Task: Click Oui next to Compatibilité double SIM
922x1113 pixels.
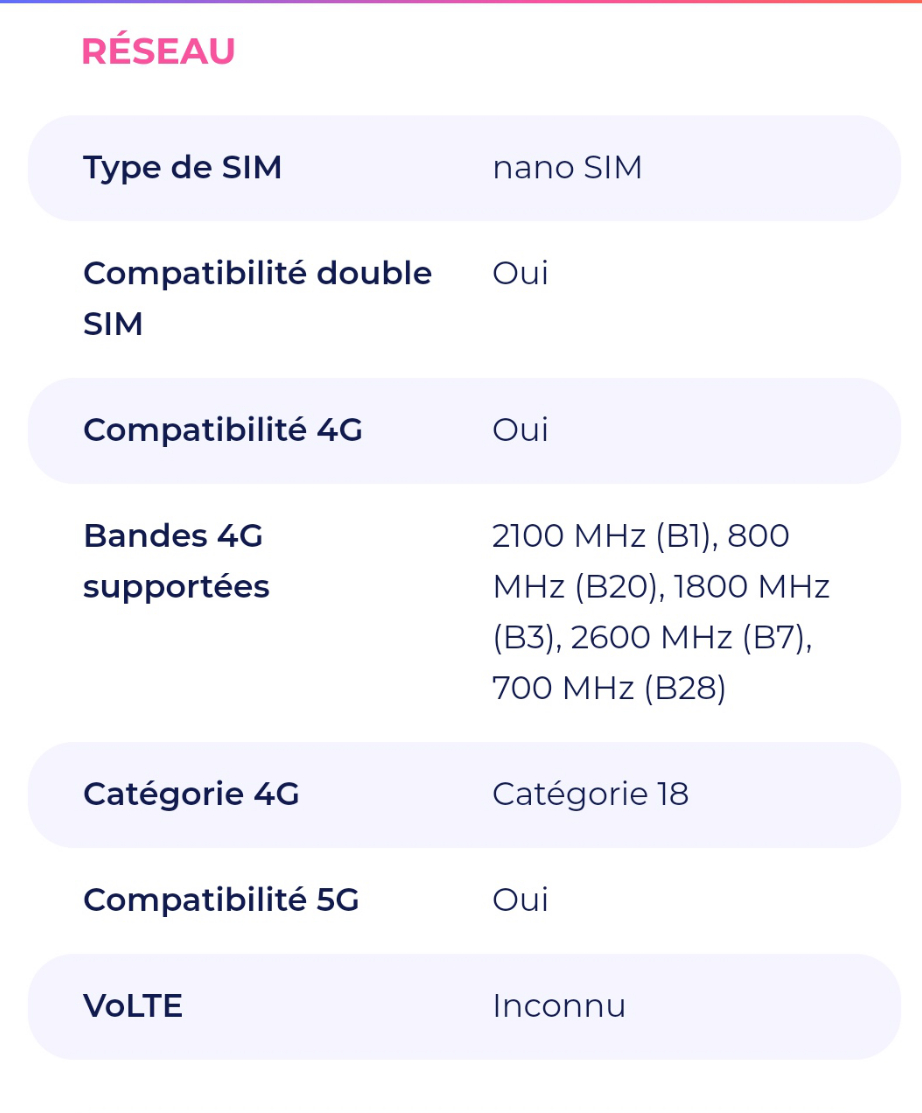Action: point(520,273)
